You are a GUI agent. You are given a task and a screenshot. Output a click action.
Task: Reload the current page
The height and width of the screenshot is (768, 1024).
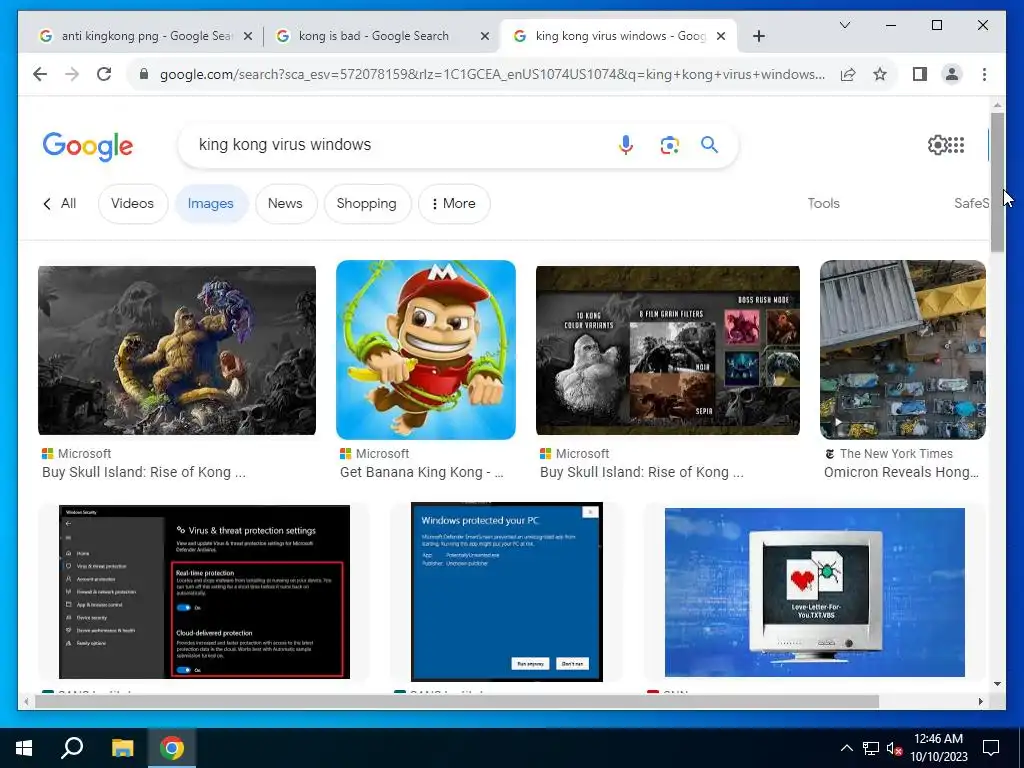tap(104, 74)
